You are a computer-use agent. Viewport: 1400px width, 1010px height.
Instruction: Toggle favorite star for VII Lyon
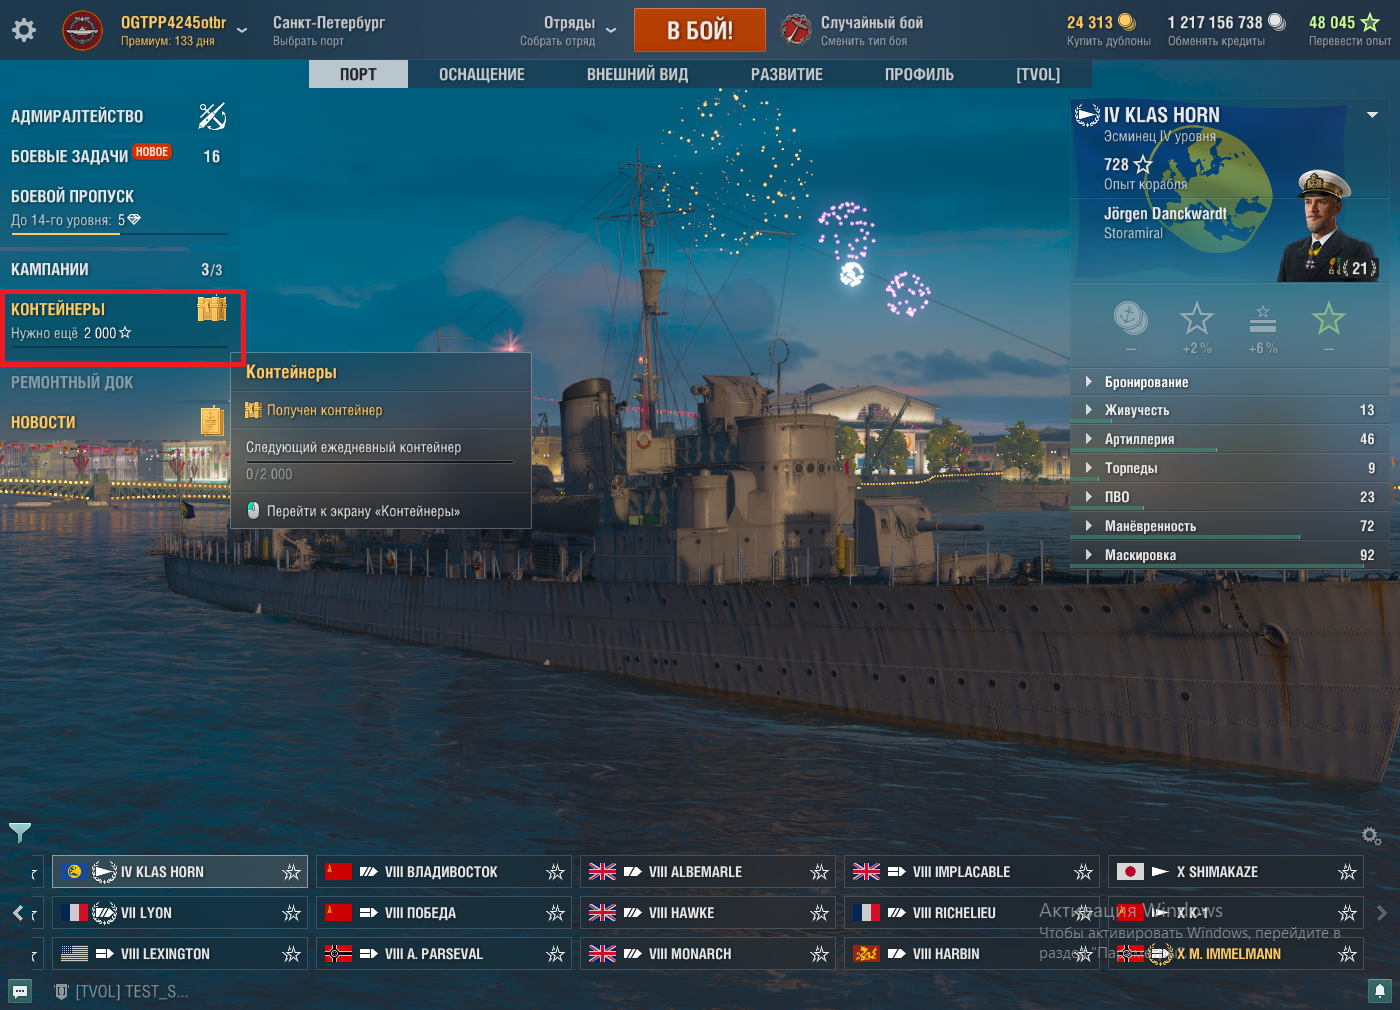291,913
